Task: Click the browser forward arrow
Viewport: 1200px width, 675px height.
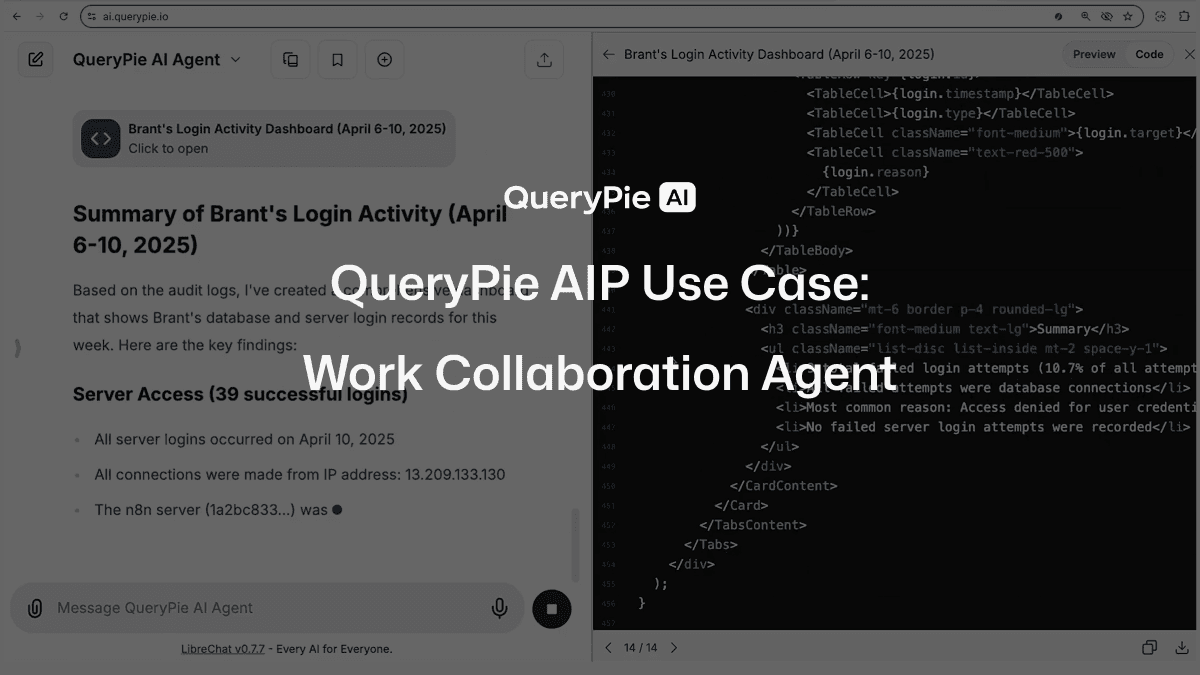Action: click(40, 17)
